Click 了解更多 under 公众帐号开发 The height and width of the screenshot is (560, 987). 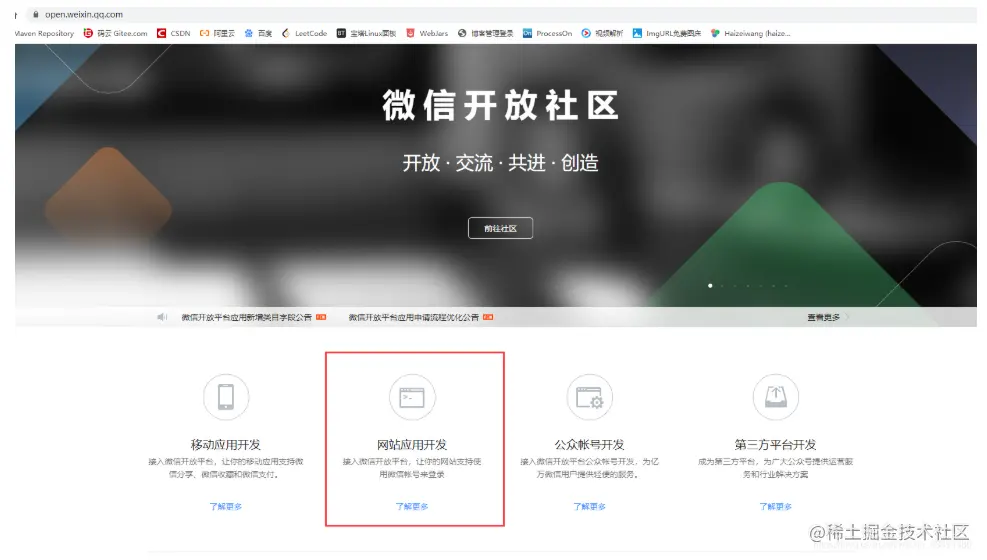pos(589,507)
